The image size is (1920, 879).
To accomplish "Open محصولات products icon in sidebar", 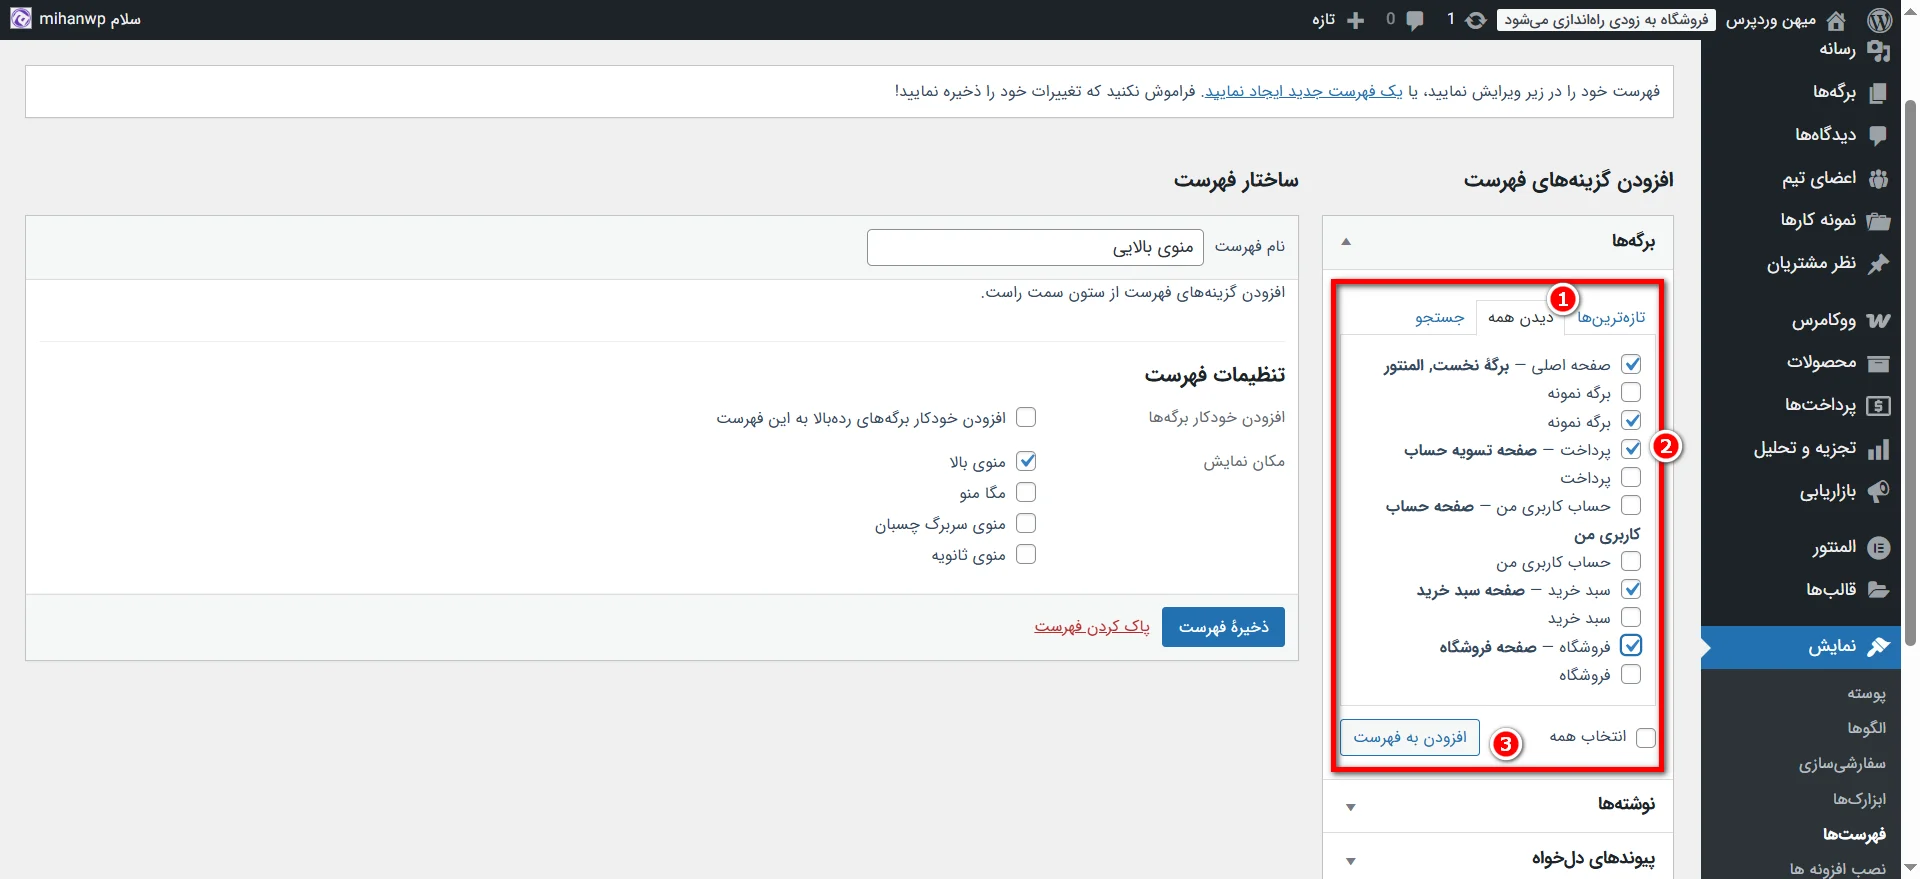I will click(1879, 363).
